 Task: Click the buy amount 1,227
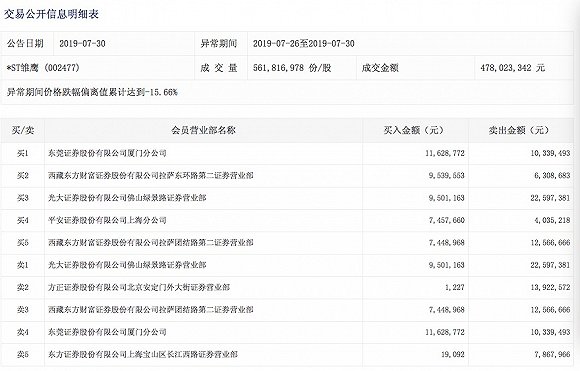(455, 287)
